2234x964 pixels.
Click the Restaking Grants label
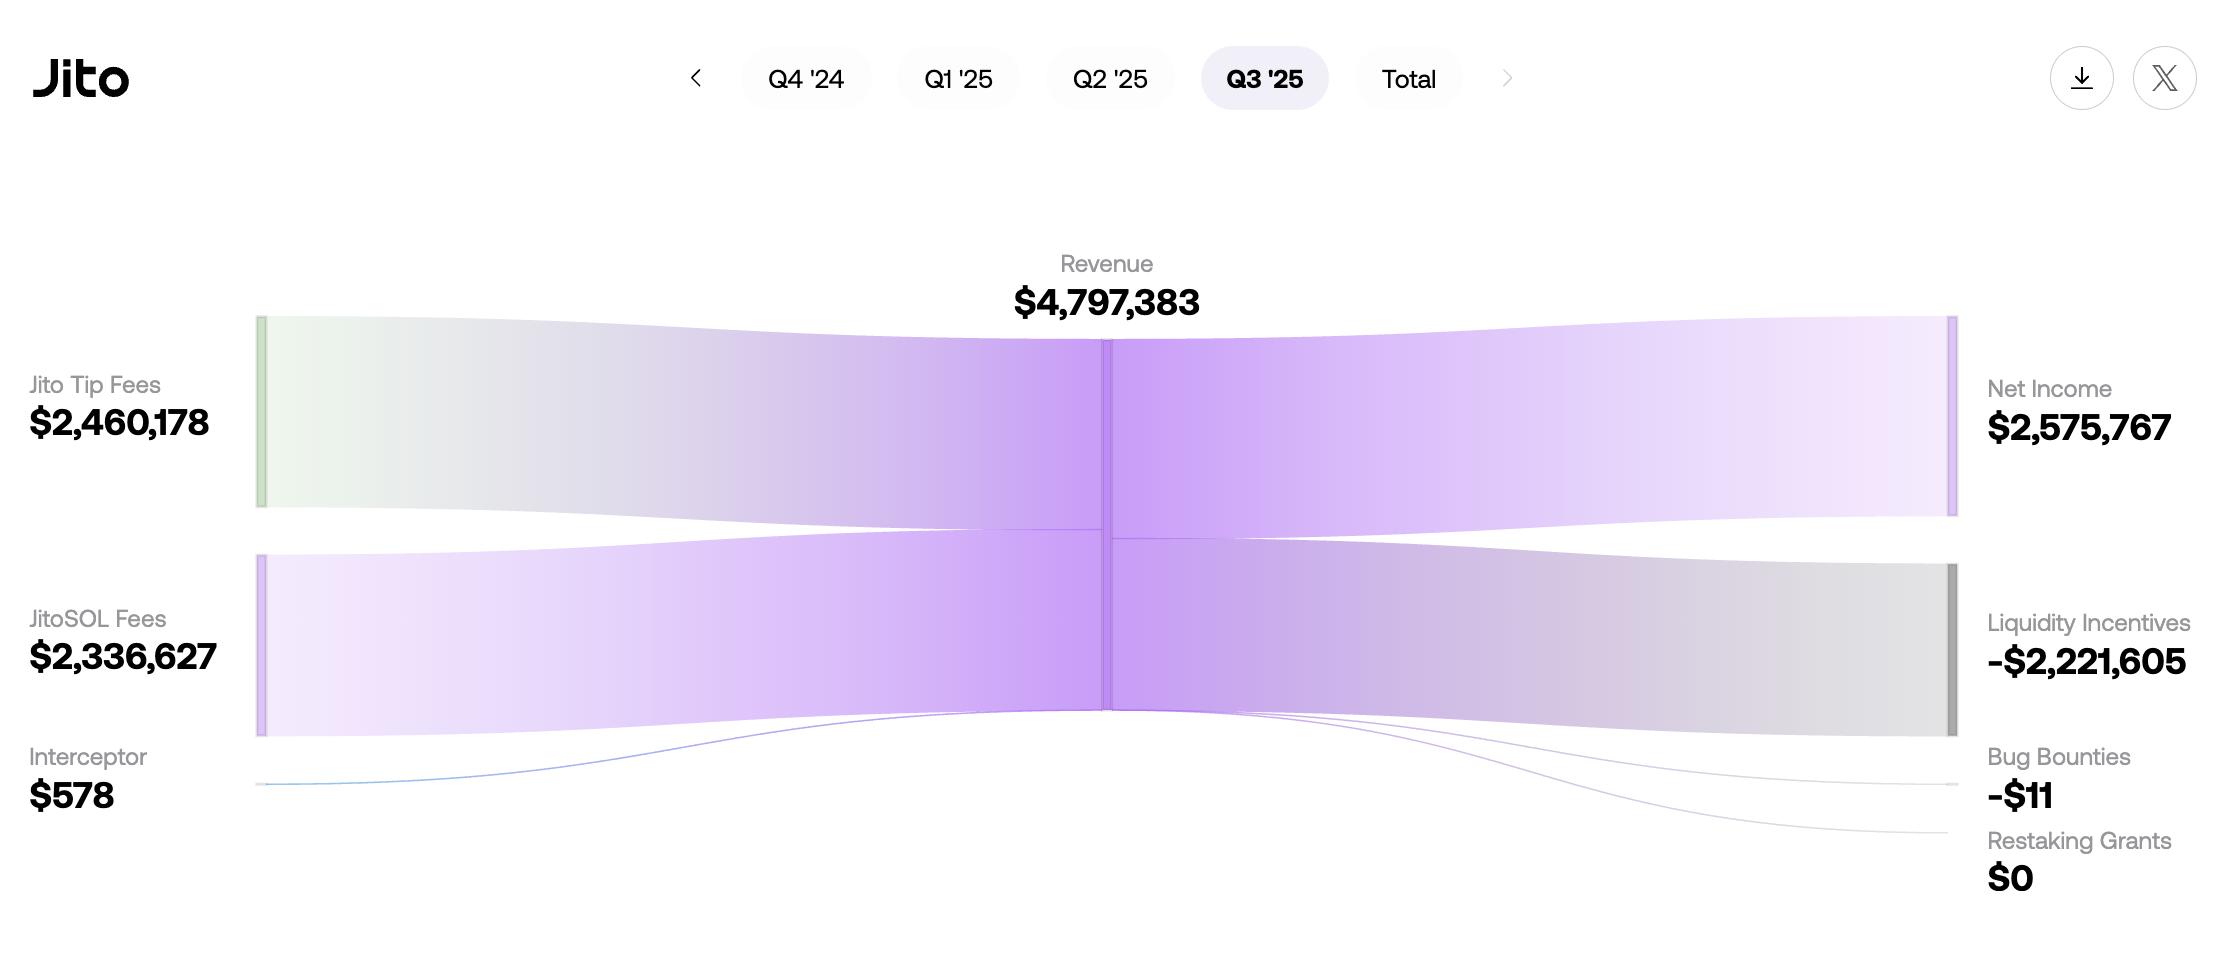pos(2078,841)
